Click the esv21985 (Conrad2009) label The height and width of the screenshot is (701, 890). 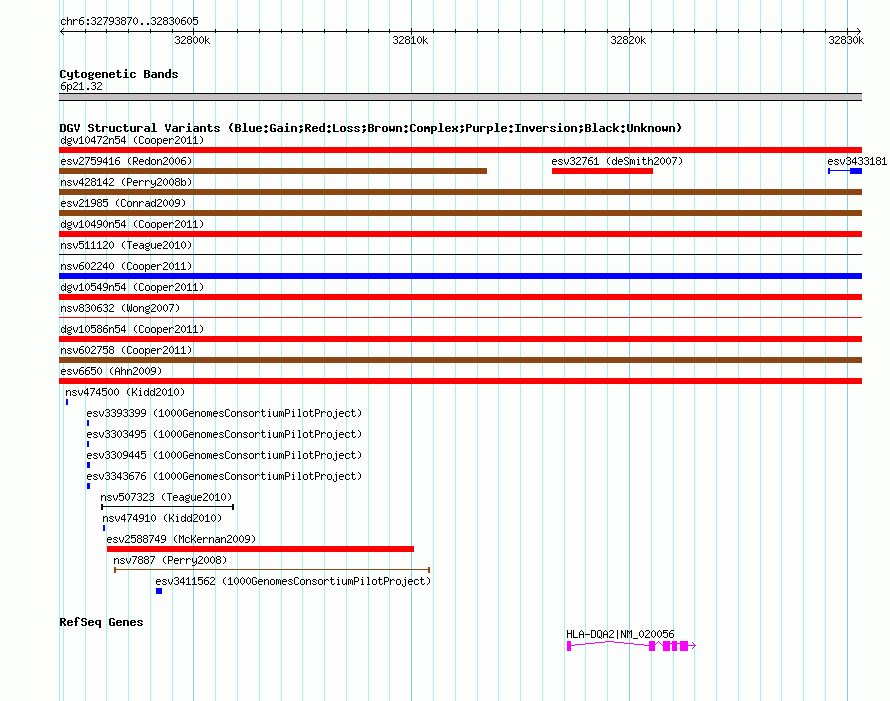(x=123, y=203)
